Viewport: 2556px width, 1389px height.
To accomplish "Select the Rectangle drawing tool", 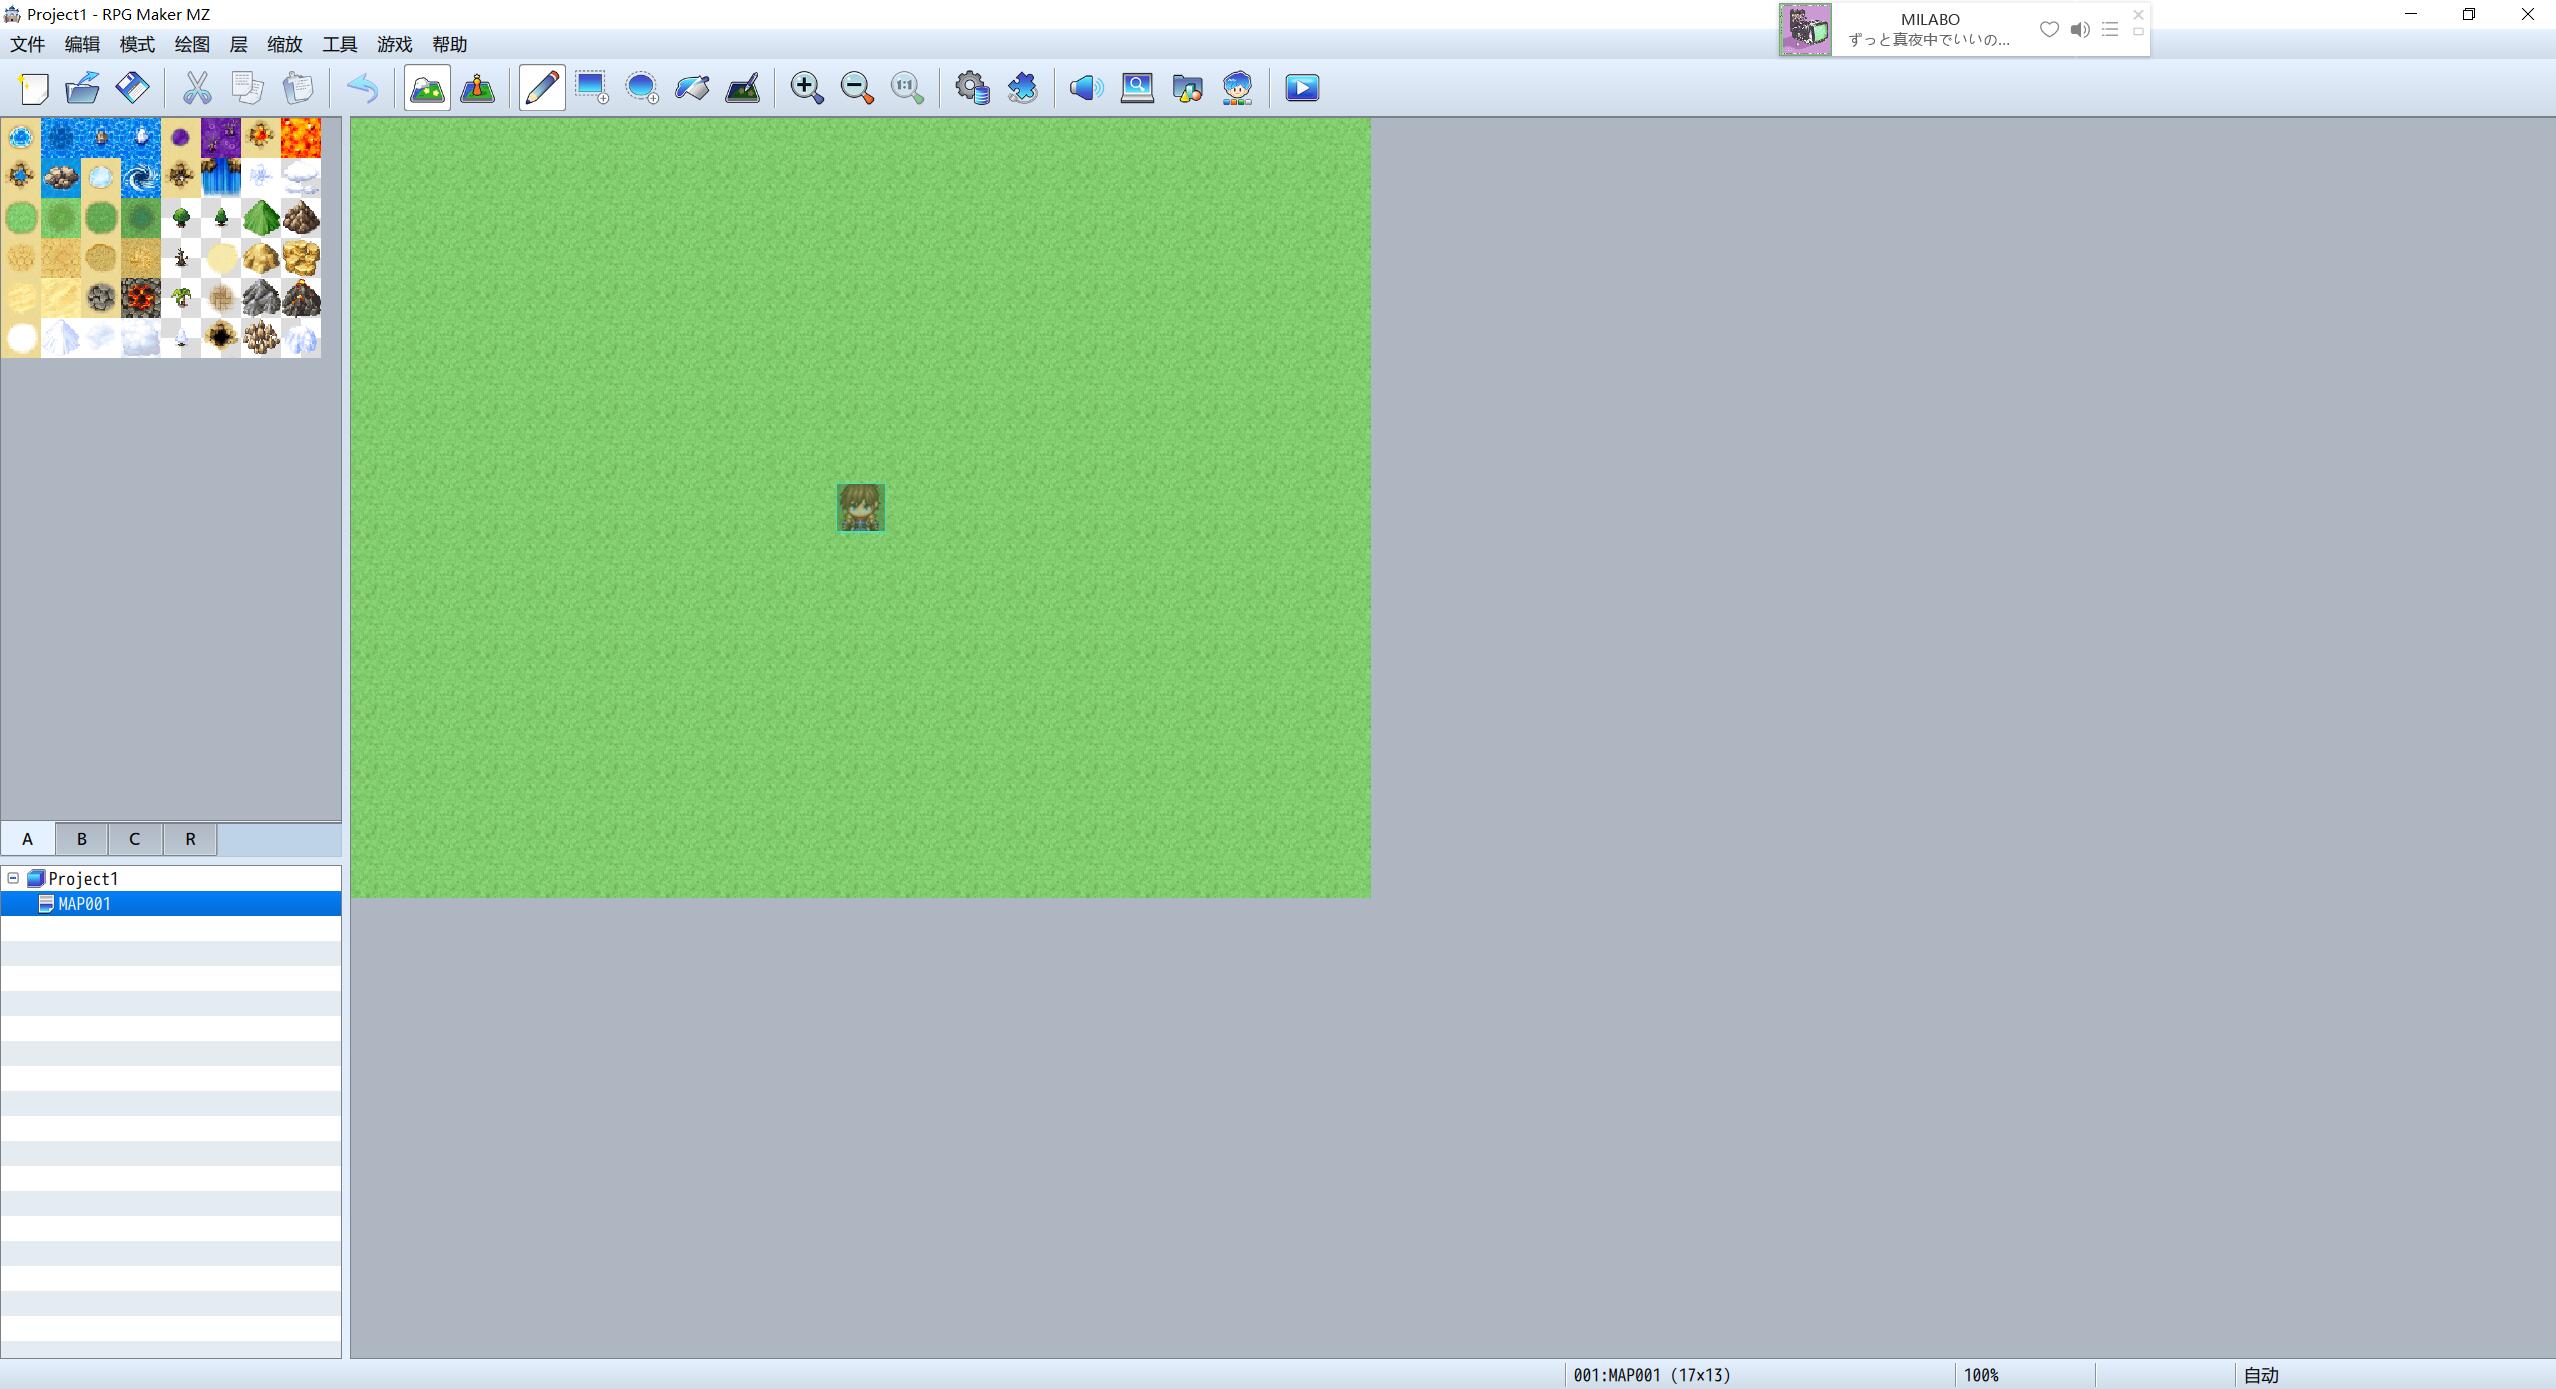I will (592, 88).
